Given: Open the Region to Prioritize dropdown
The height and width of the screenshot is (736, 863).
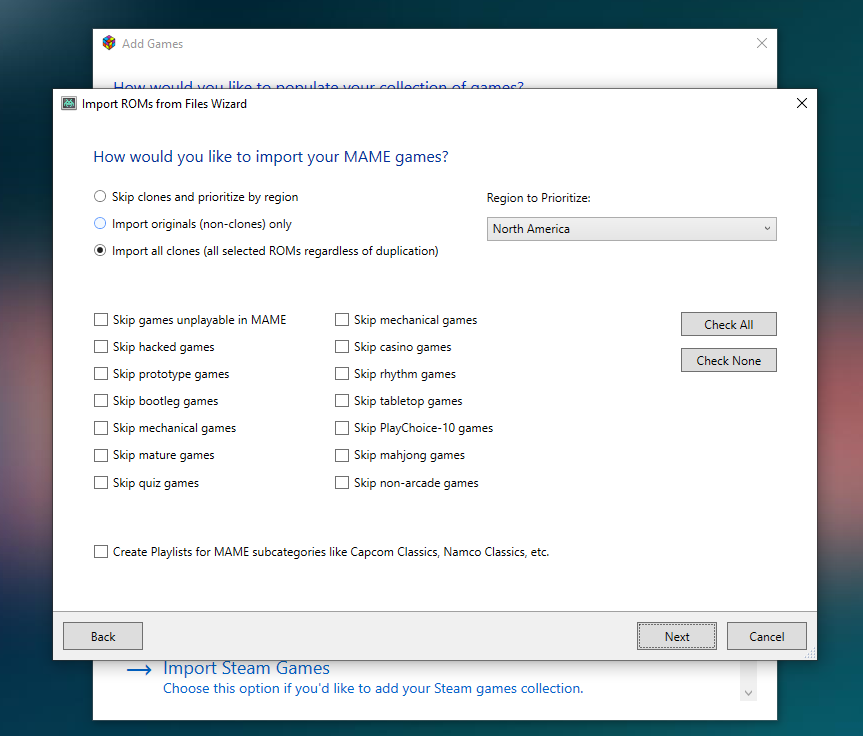Looking at the screenshot, I should point(631,229).
